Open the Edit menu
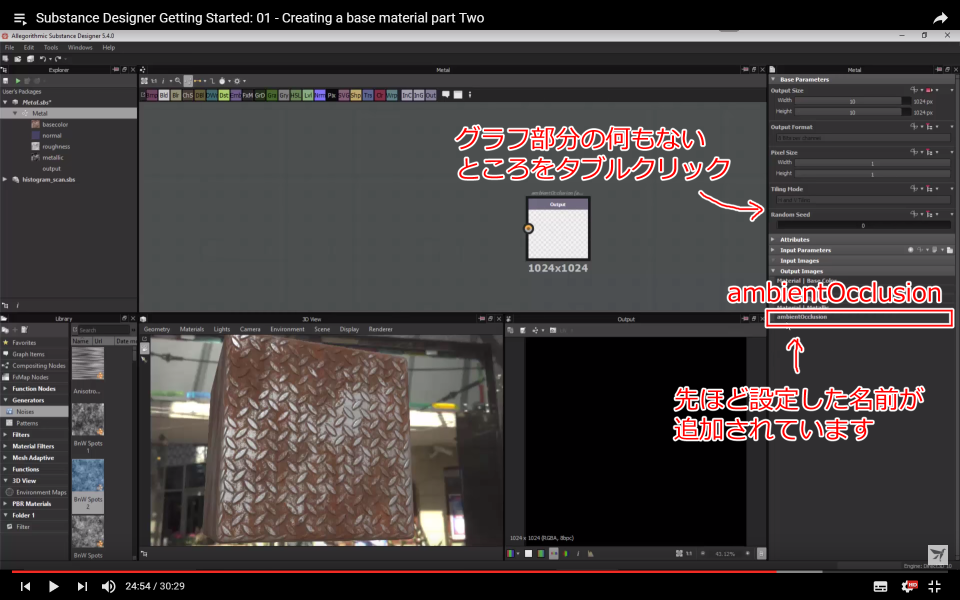This screenshot has width=960, height=600. 29,47
